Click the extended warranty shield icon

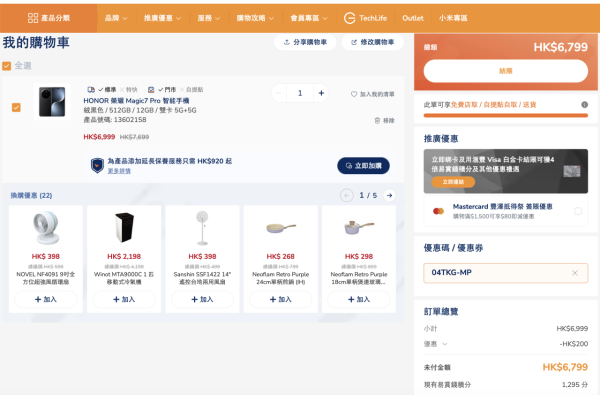(x=97, y=165)
